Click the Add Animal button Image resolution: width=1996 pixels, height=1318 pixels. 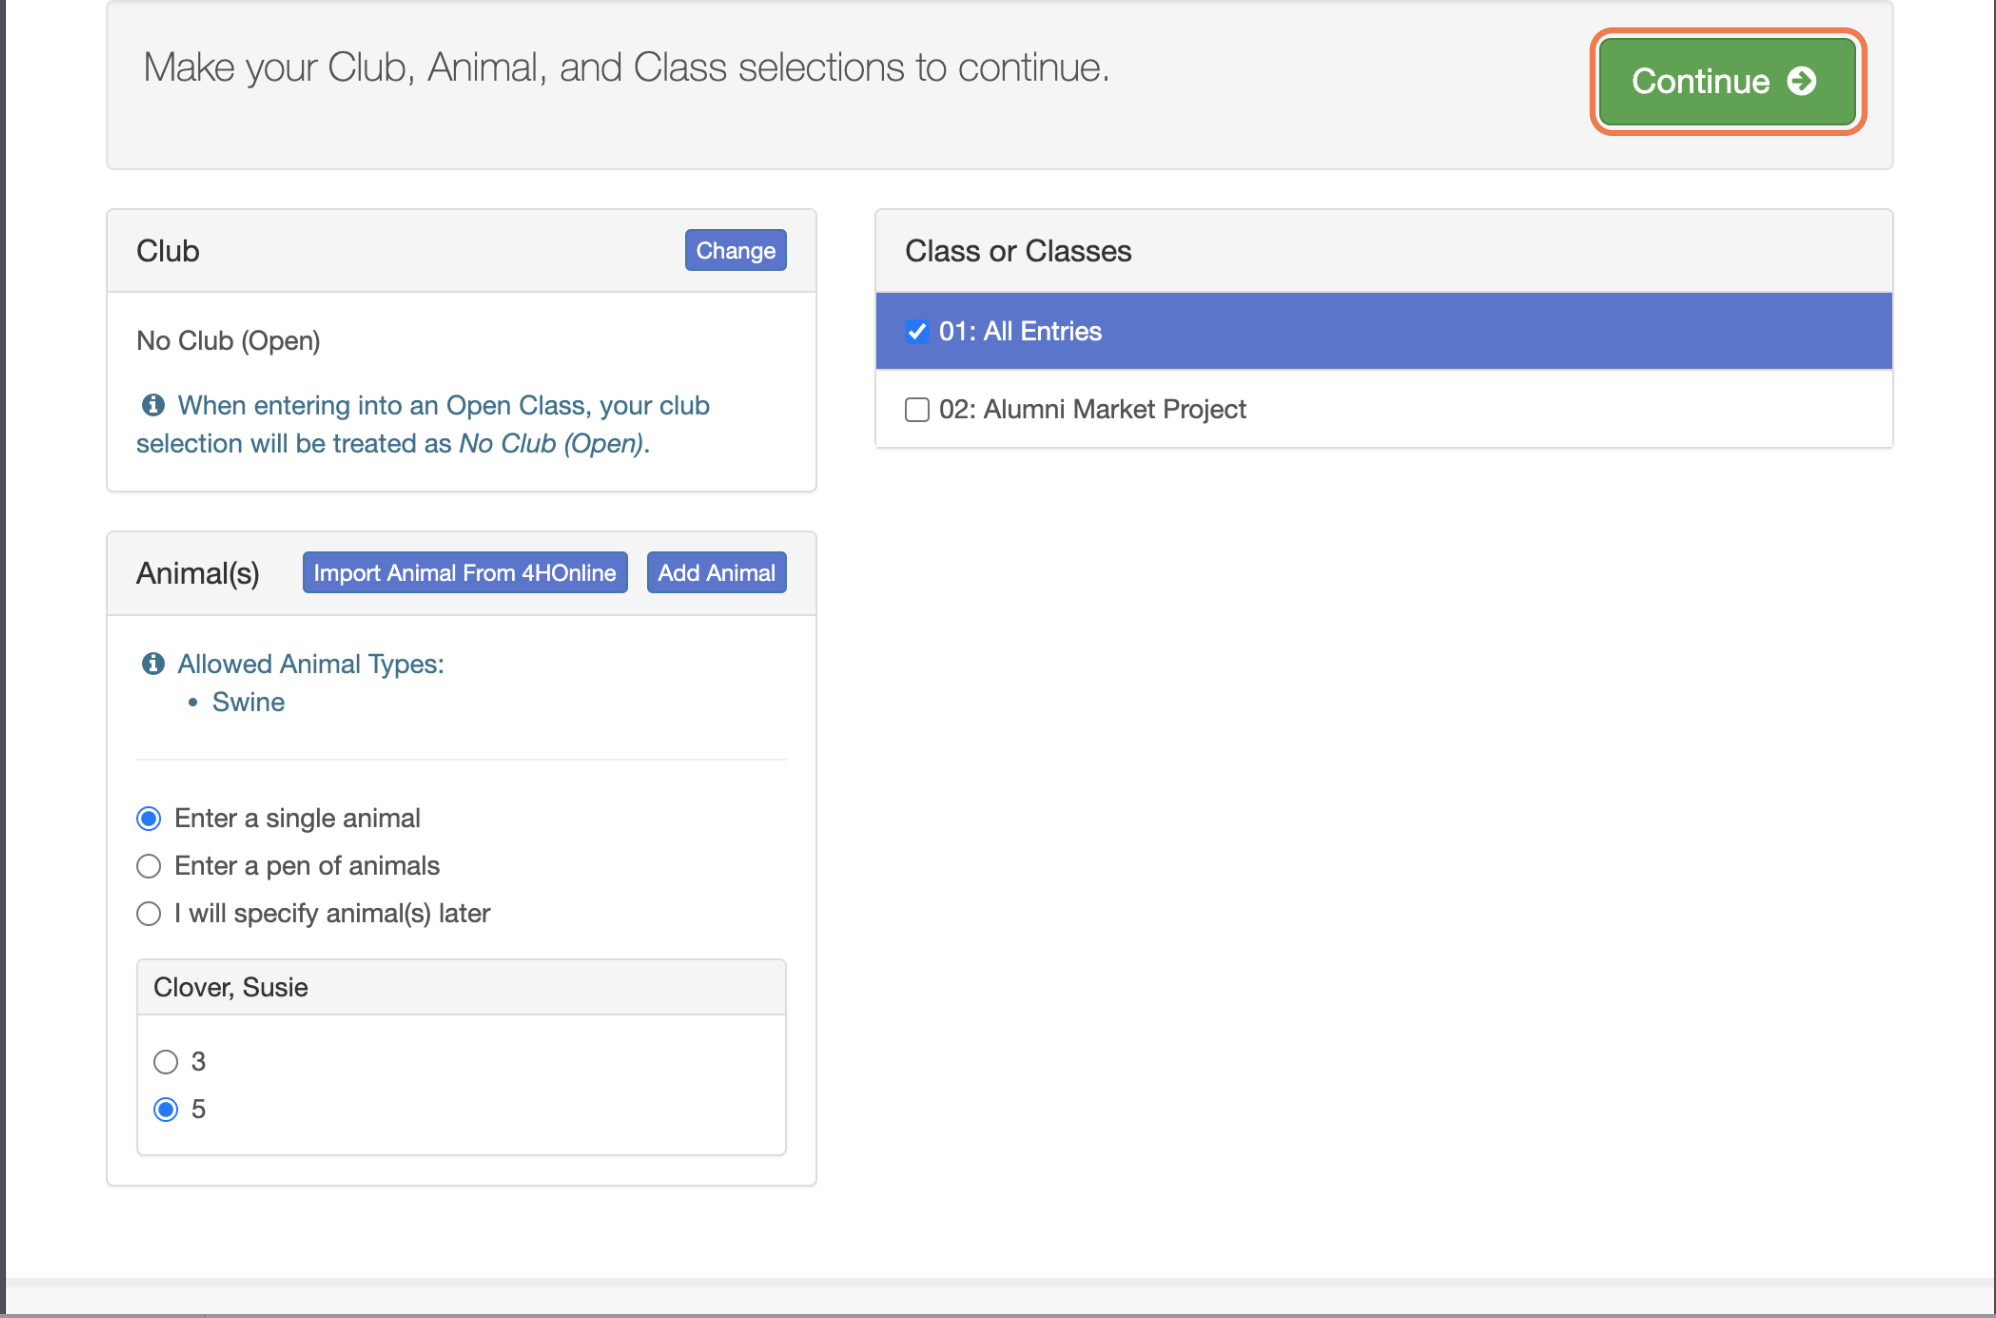coord(716,572)
